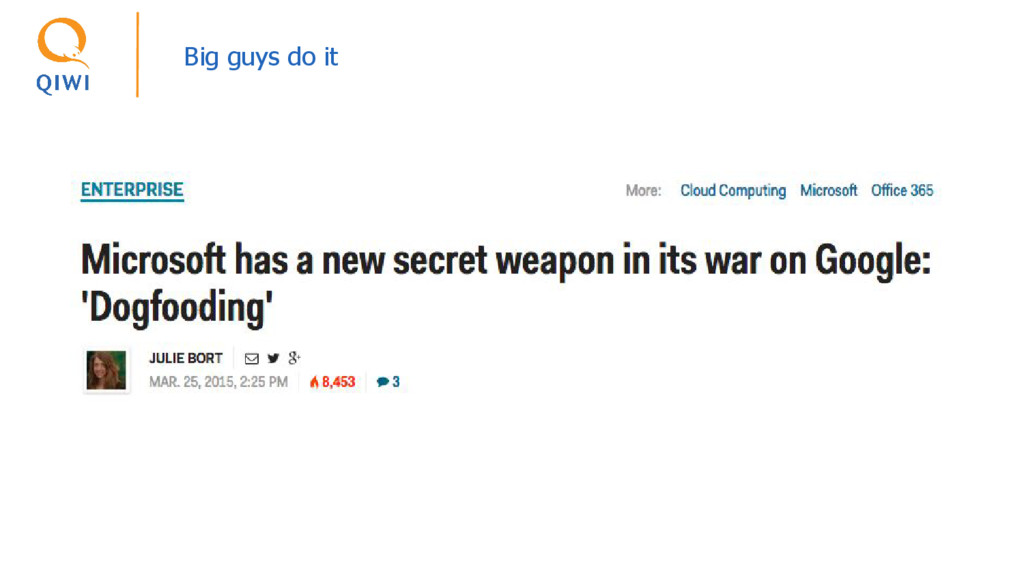Open the ENTERPRISE section link

coord(132,190)
